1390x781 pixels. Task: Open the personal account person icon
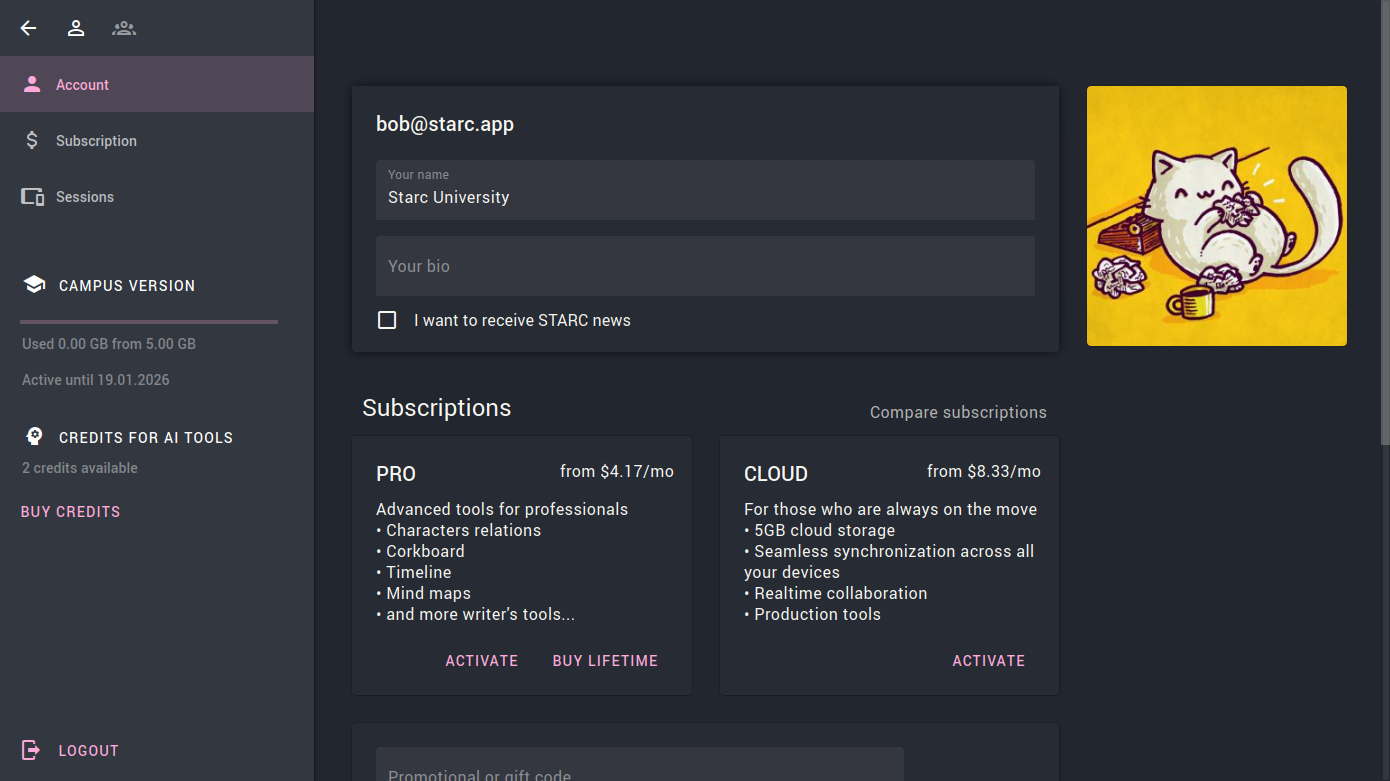[x=76, y=28]
